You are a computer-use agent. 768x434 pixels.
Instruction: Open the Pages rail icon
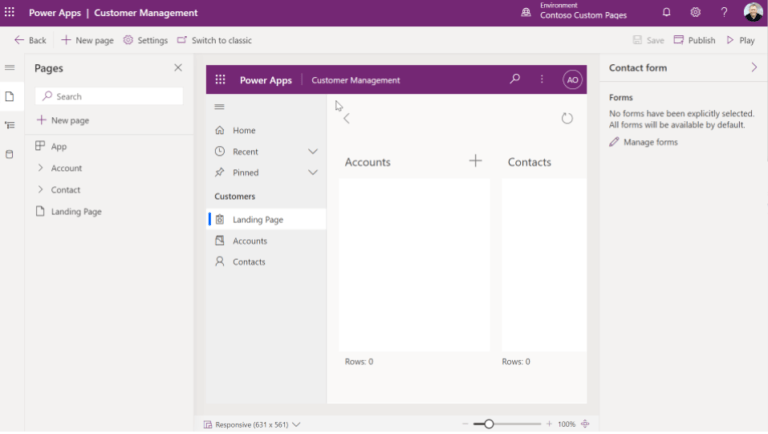click(10, 96)
